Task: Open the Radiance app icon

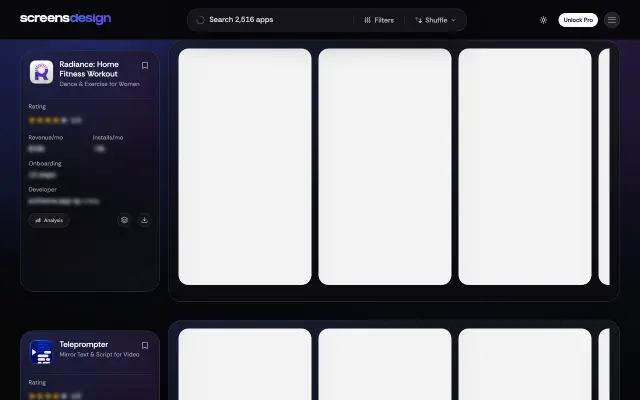Action: point(41,72)
